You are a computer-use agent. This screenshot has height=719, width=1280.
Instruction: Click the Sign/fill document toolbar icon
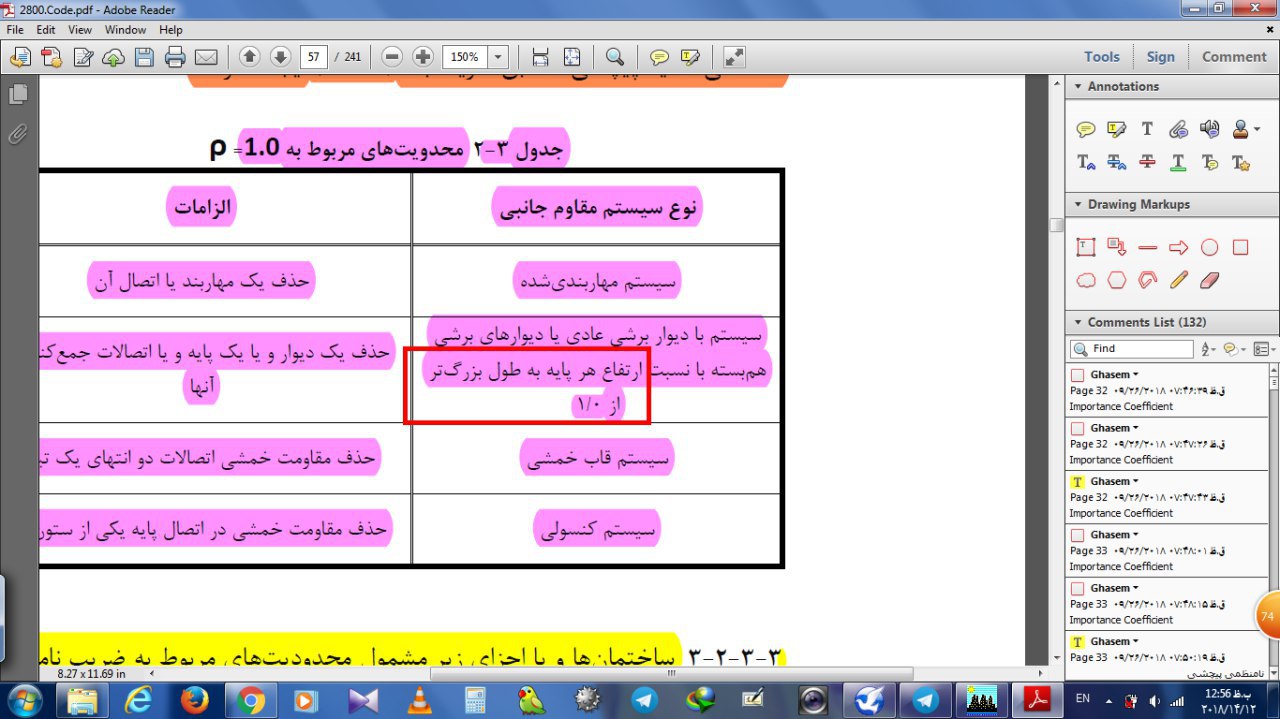(x=83, y=57)
